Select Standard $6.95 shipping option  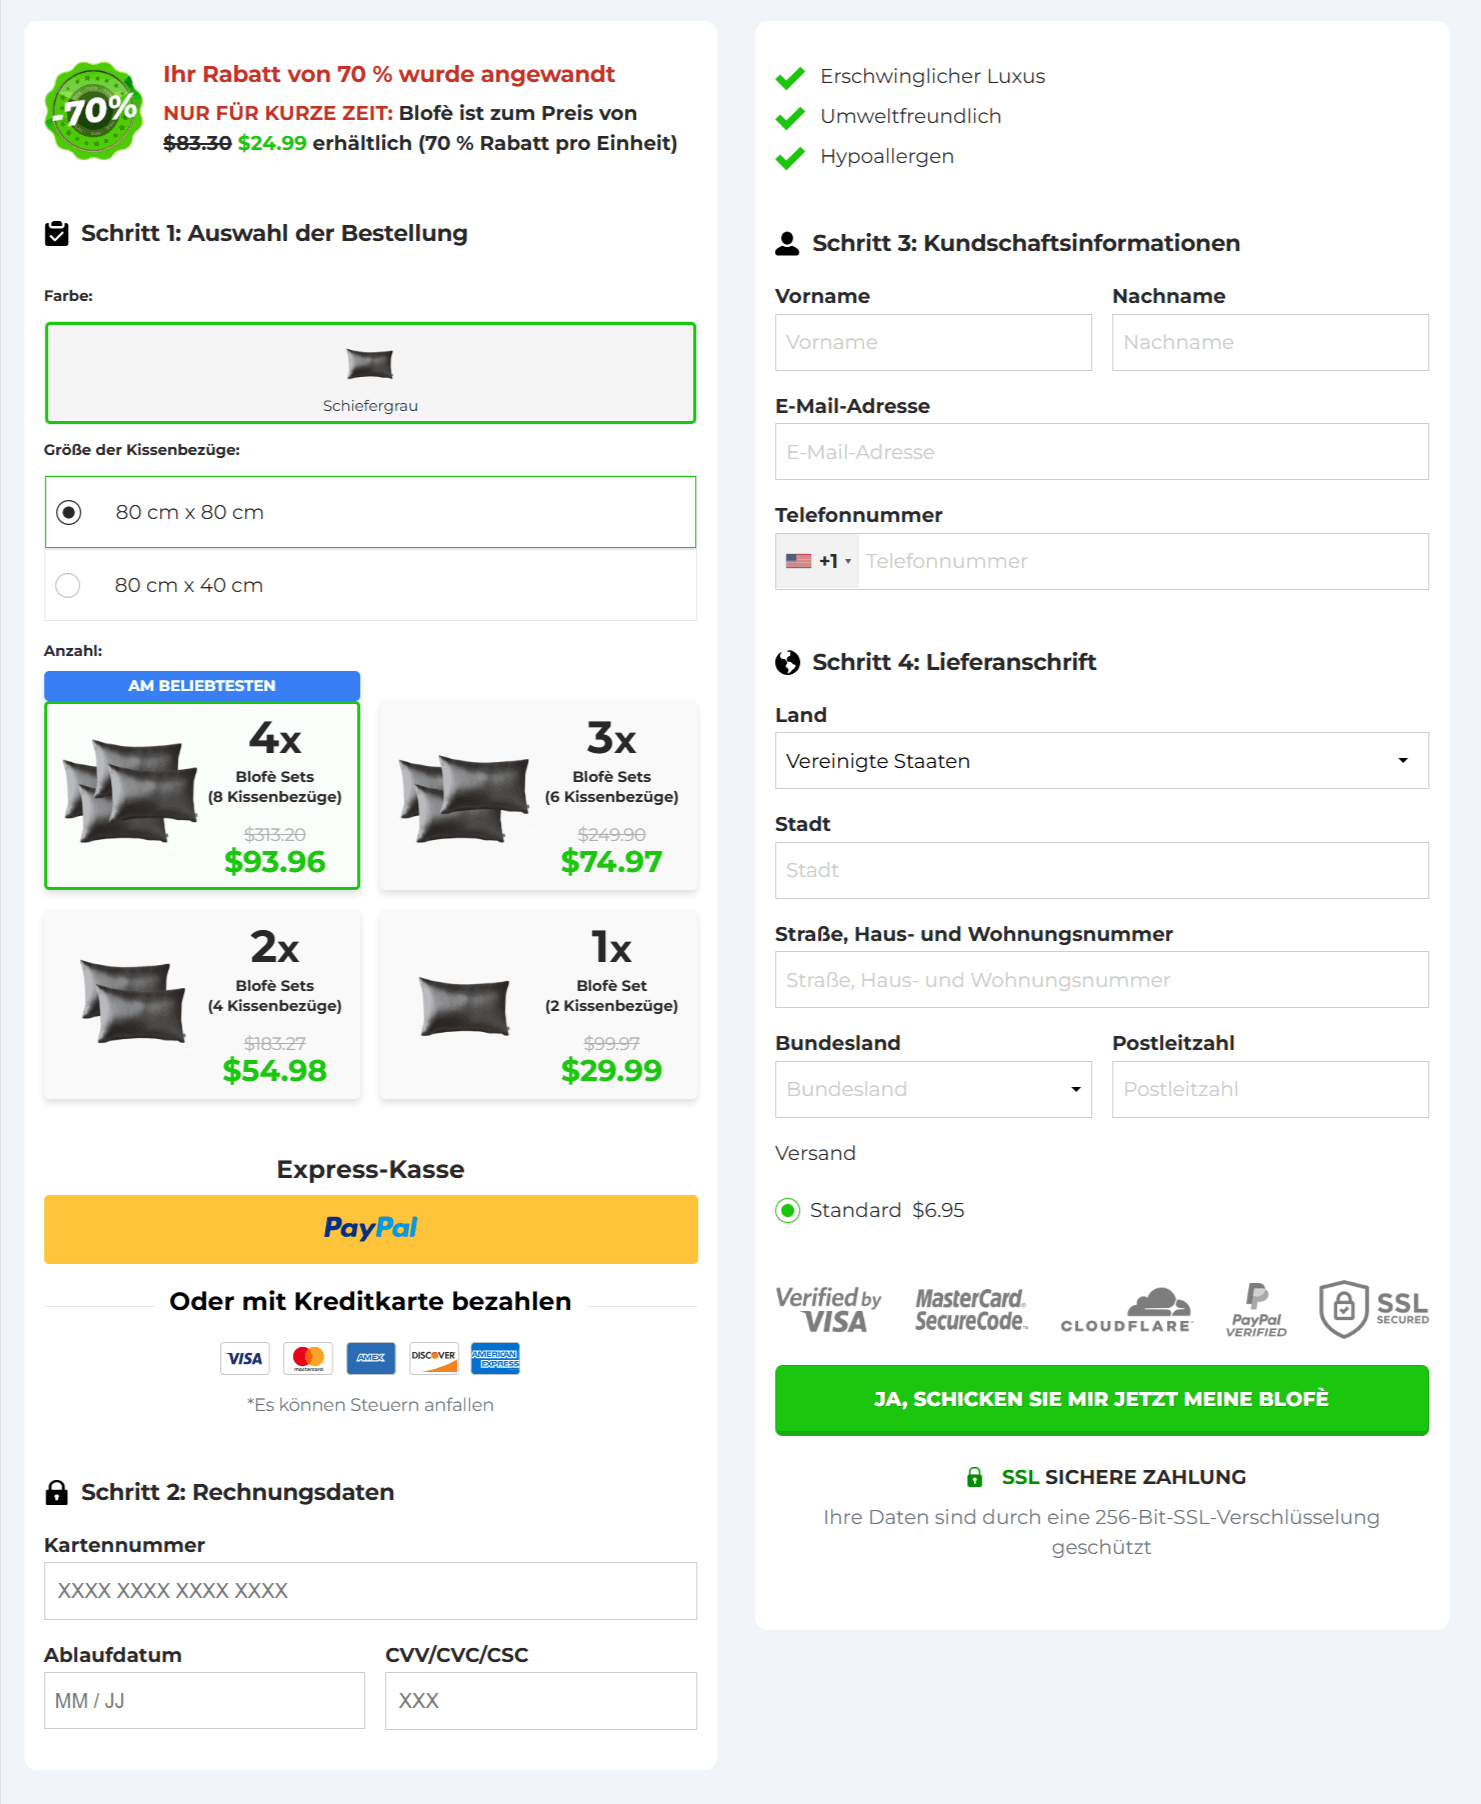coord(788,1211)
